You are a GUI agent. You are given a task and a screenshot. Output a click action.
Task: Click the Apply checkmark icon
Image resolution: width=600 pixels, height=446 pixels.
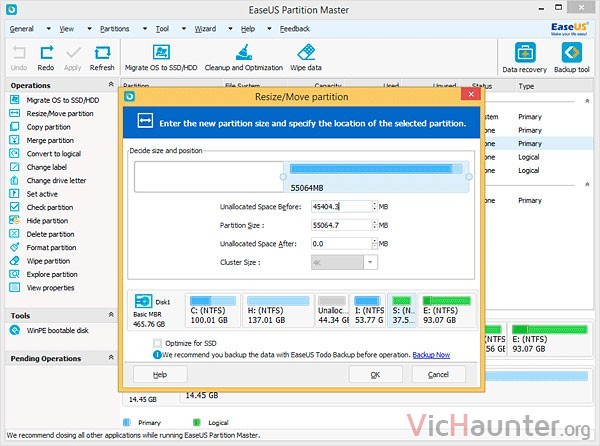tap(73, 53)
